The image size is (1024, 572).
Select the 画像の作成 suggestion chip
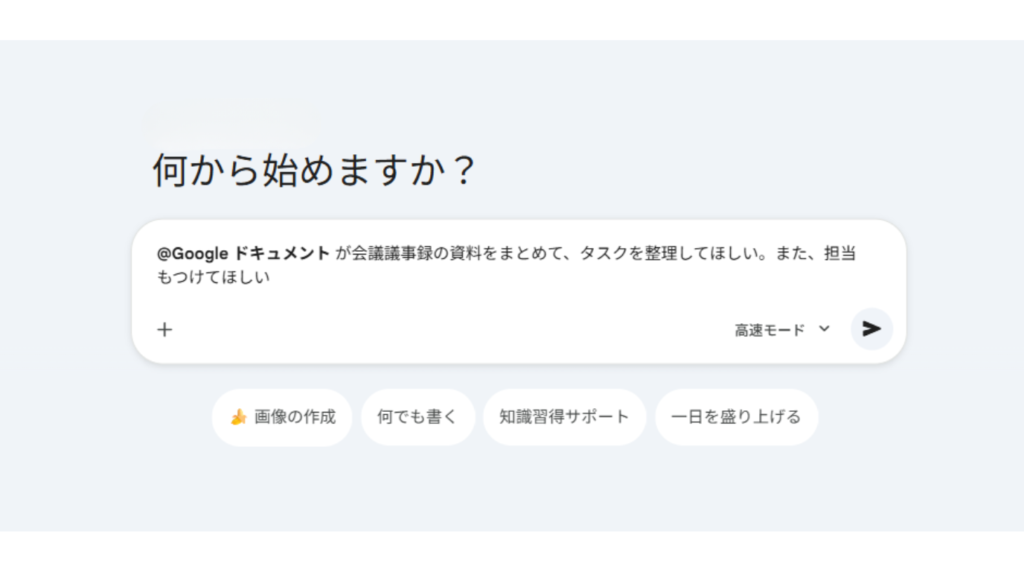click(x=282, y=417)
